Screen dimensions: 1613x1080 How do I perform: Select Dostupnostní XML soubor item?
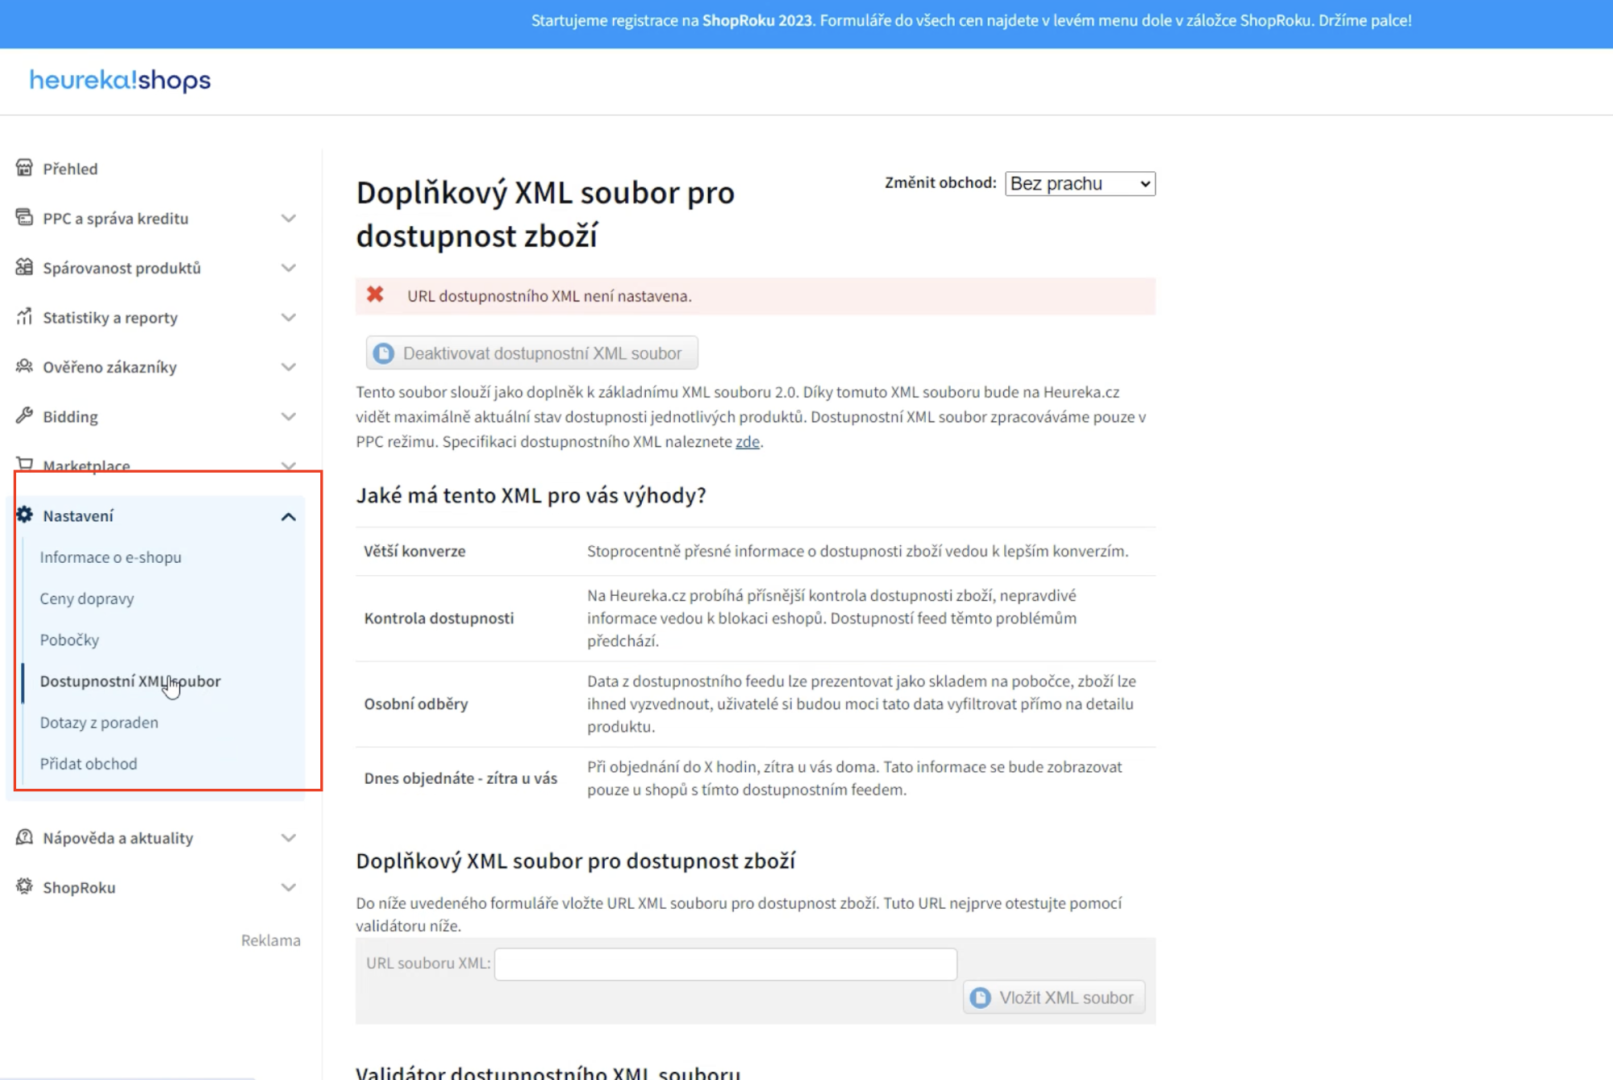tap(130, 681)
